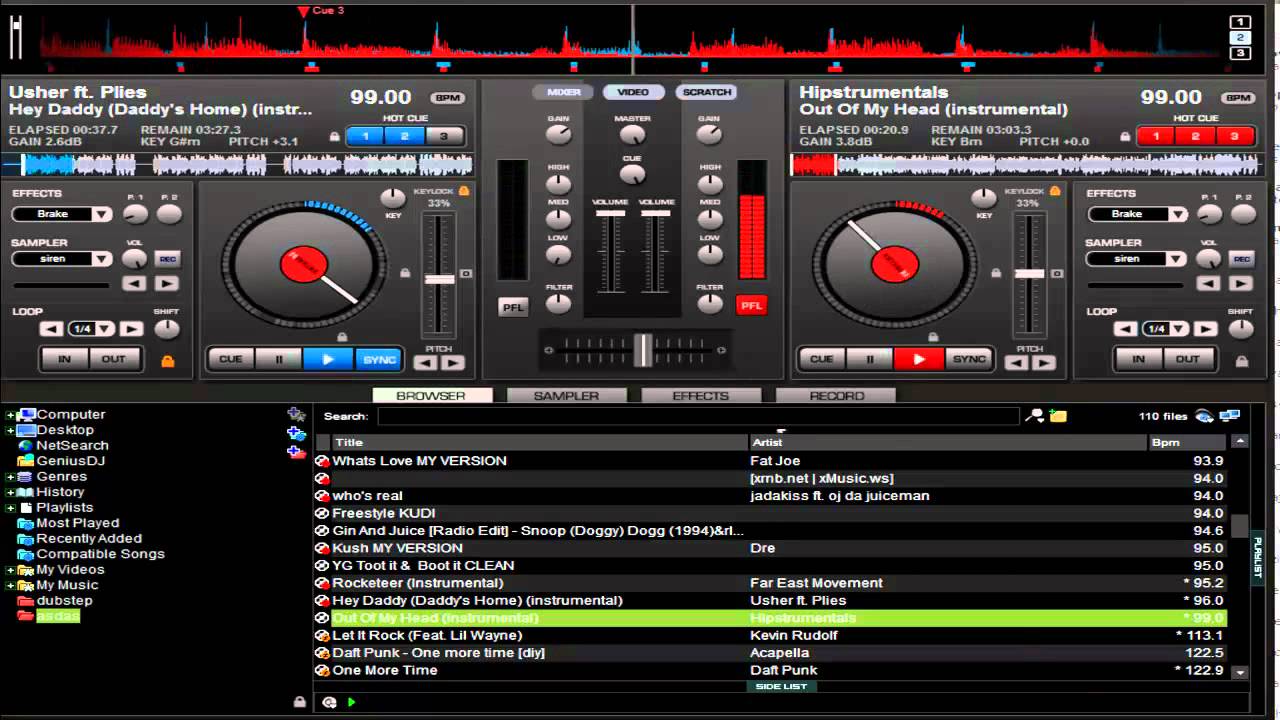The height and width of the screenshot is (720, 1280).
Task: Toggle the right channel red PFL button
Action: [751, 305]
